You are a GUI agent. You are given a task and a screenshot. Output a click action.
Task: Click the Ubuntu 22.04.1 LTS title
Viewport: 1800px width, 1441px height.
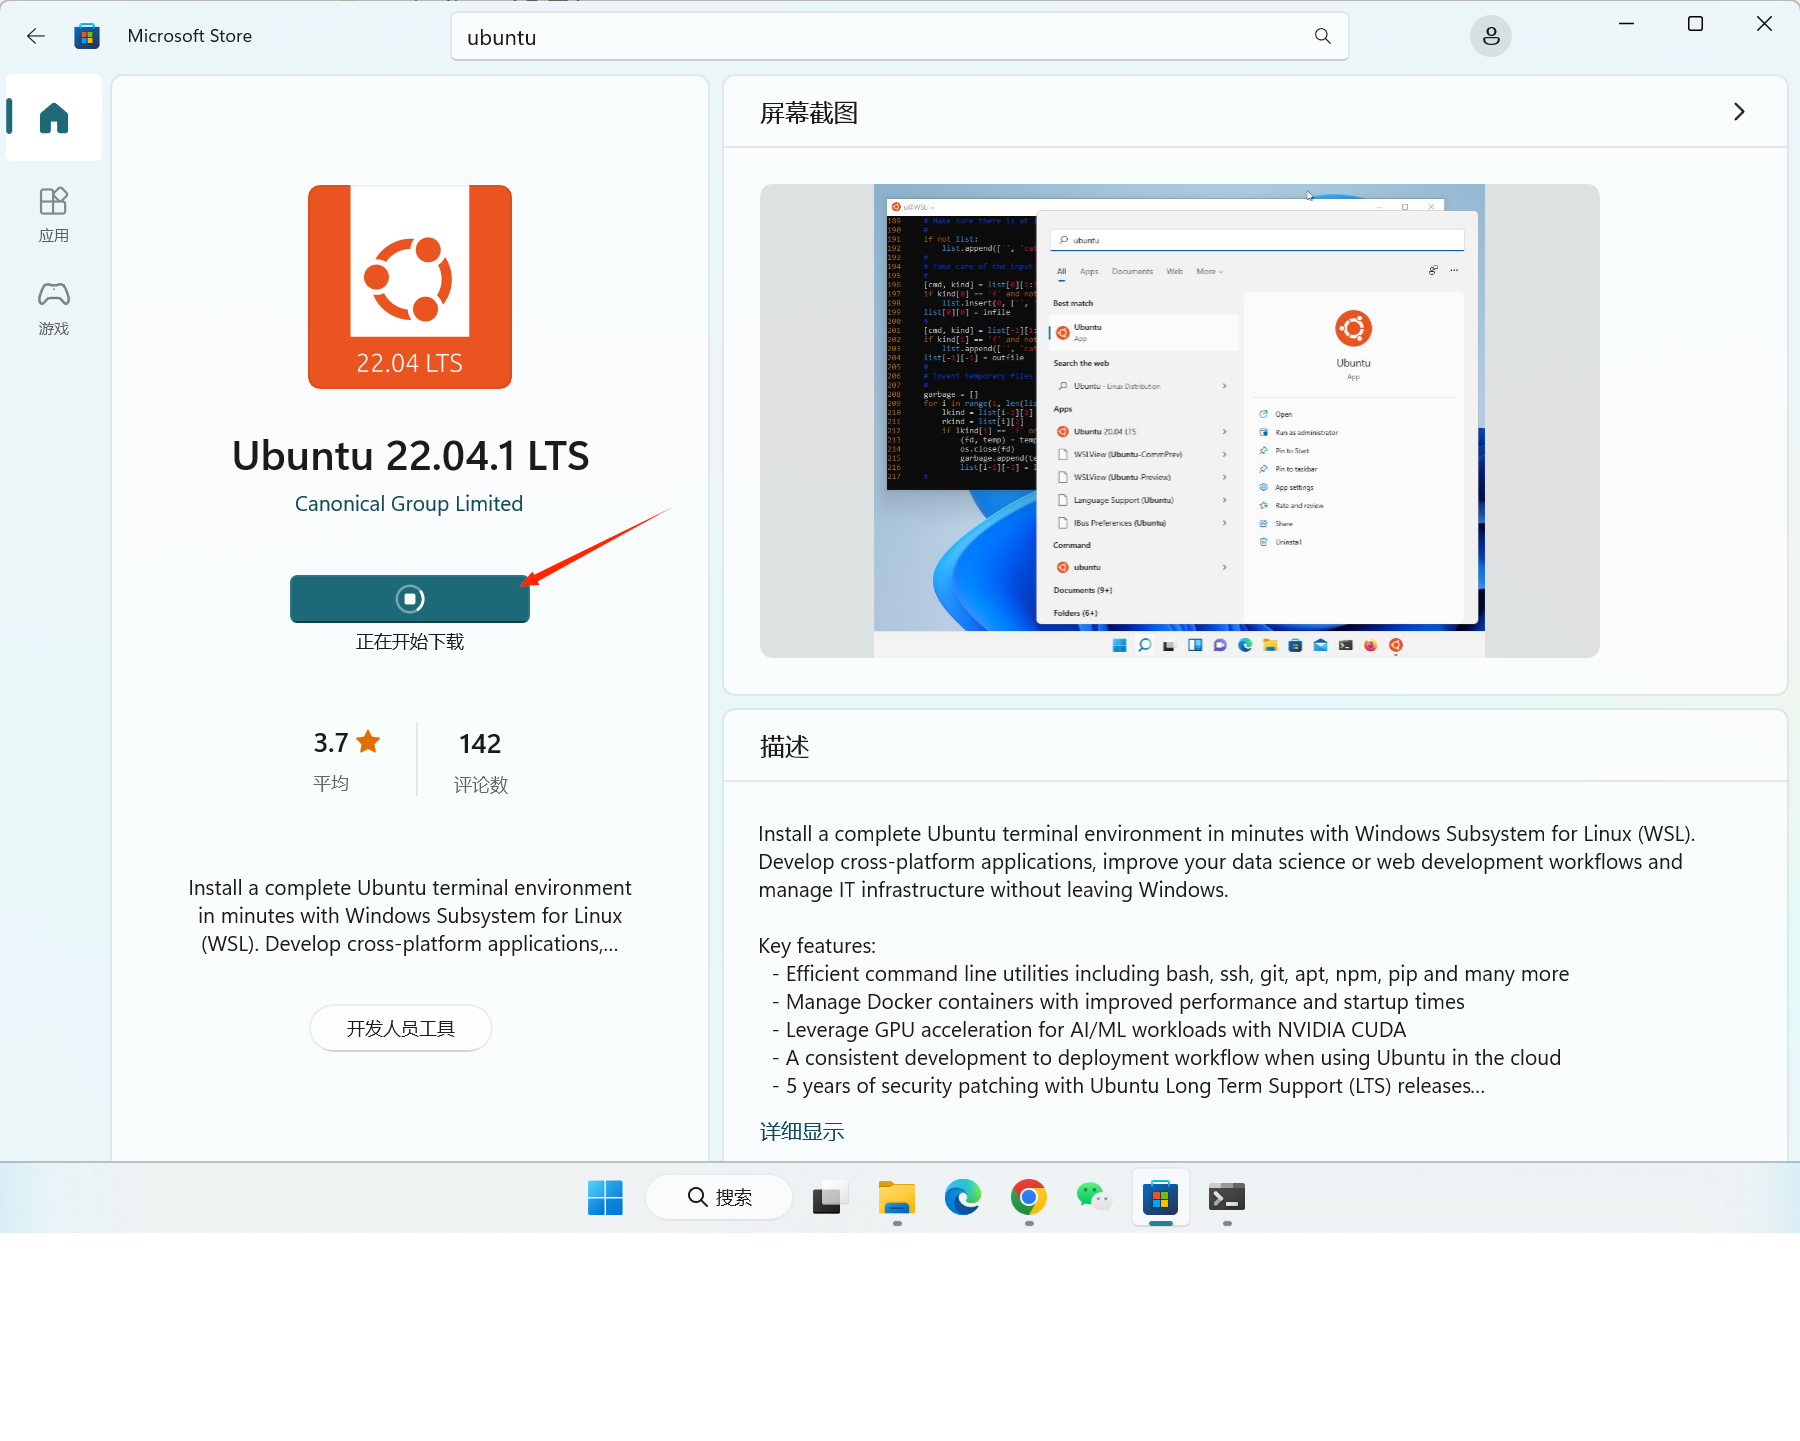(x=410, y=456)
